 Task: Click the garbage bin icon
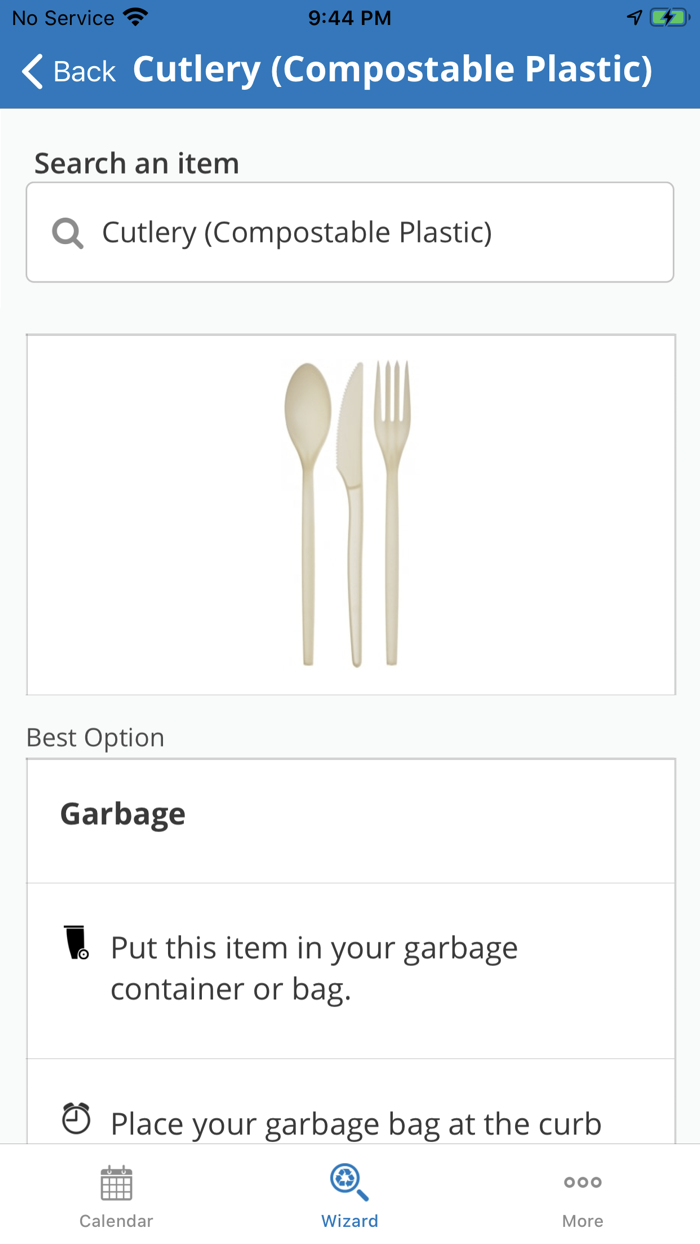click(x=76, y=944)
